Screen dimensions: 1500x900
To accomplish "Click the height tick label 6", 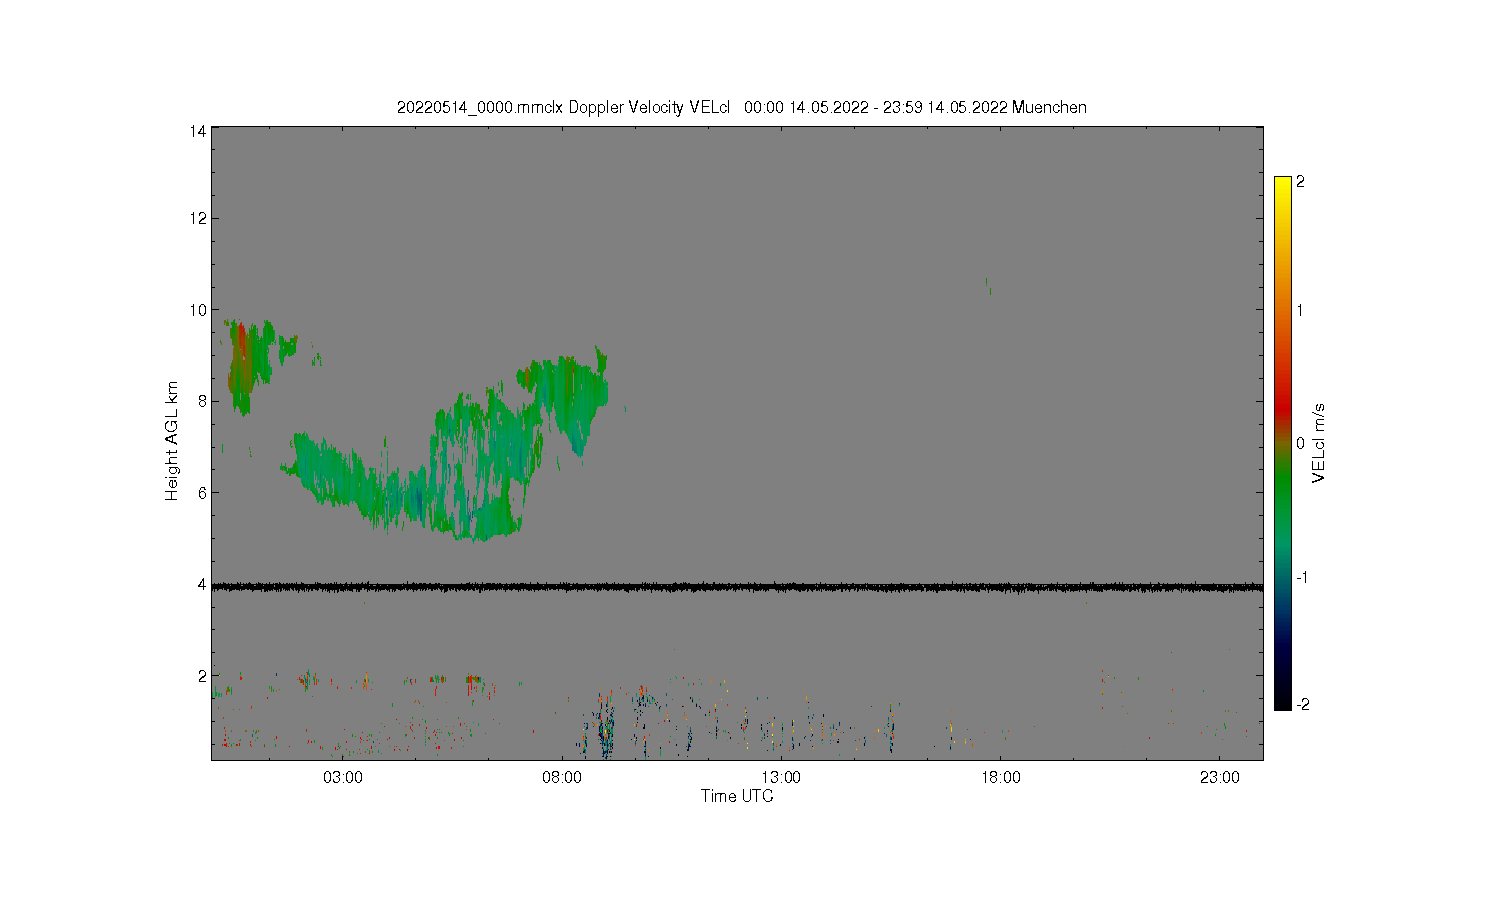I will click(202, 492).
